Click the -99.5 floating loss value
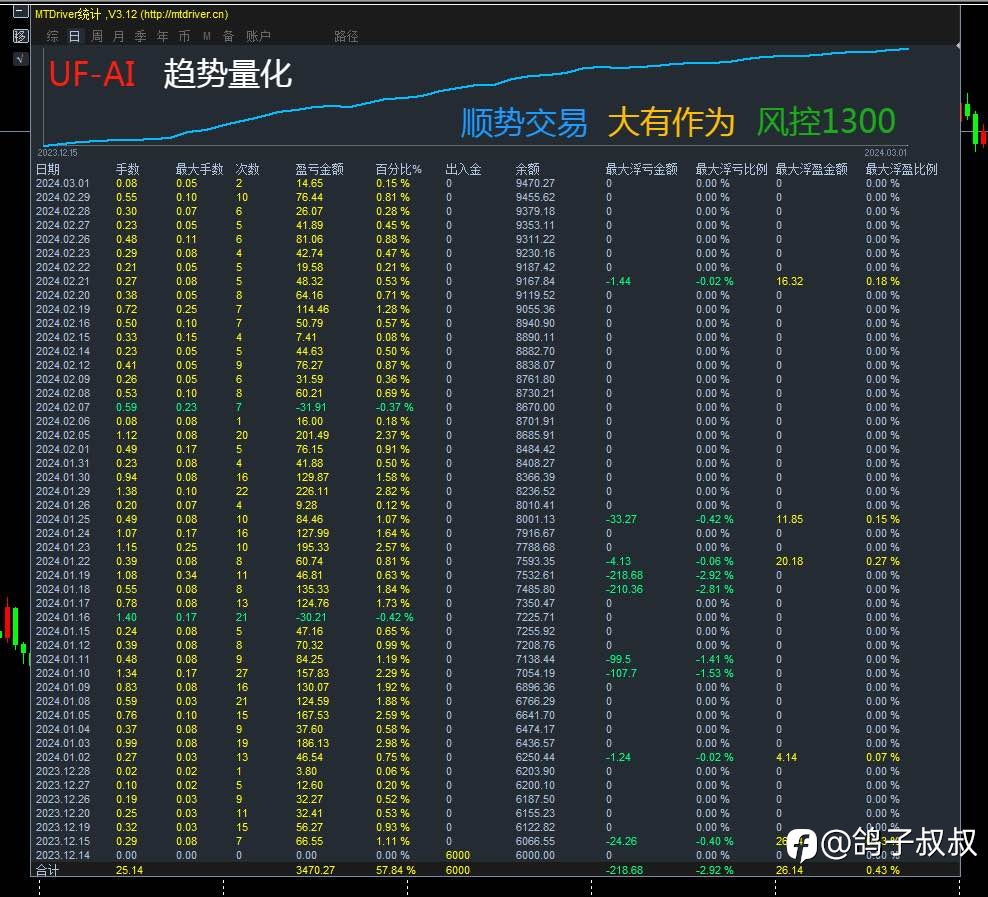The width and height of the screenshot is (988, 897). pos(618,659)
